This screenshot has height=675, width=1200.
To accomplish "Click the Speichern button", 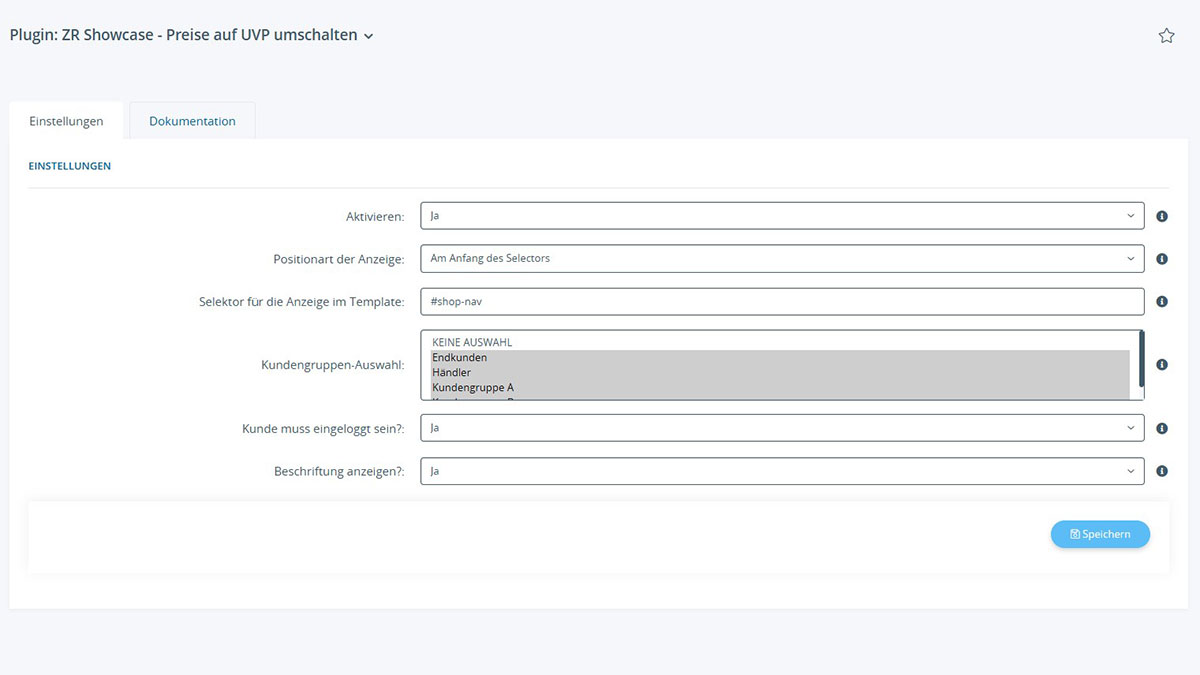I will coord(1100,534).
